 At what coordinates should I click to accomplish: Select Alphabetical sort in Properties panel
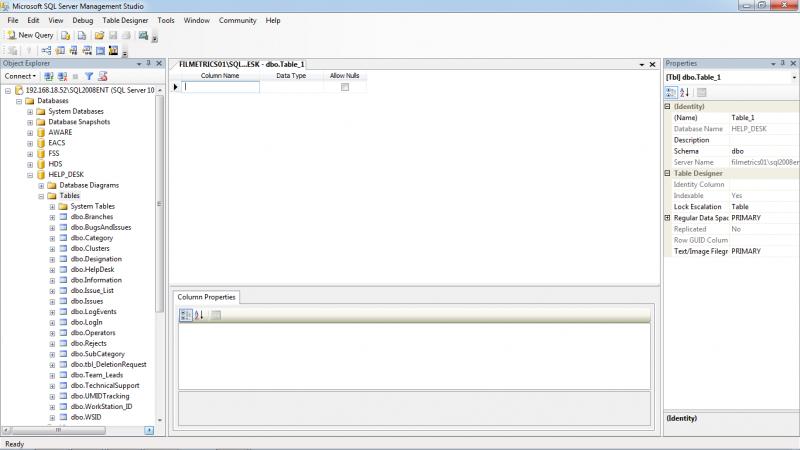click(685, 92)
